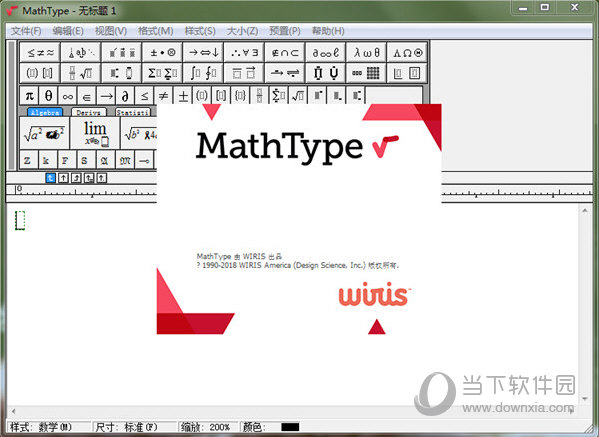Open the underbar and overbar templates palette
This screenshot has width=599, height=437.
click(x=244, y=73)
